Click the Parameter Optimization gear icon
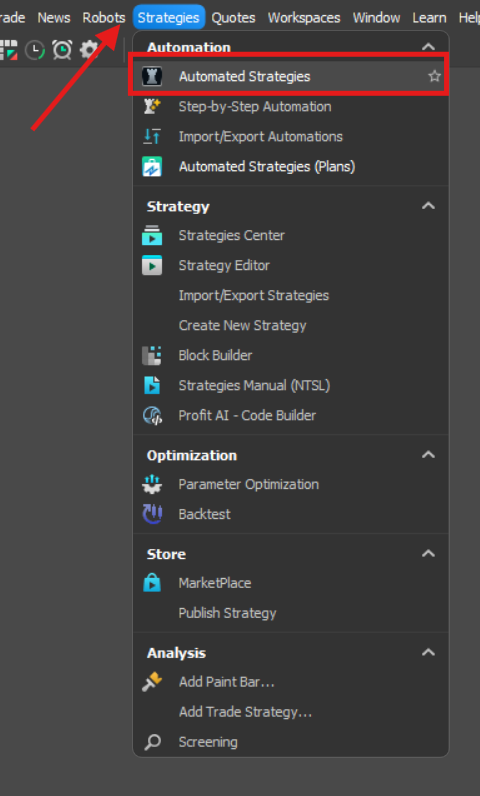The height and width of the screenshot is (796, 480). click(x=152, y=484)
